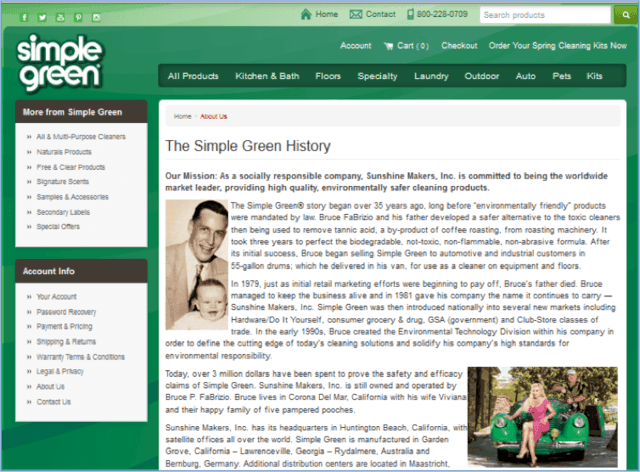Open Your Account sidebar link
Screen dimensions: 640x472
[x=56, y=297]
